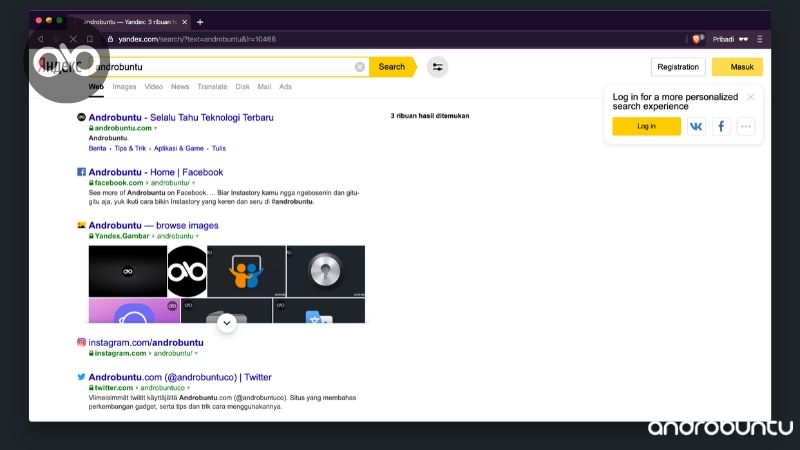800x450 pixels.
Task: Click the Brave shields icon in toolbar
Action: 697,39
